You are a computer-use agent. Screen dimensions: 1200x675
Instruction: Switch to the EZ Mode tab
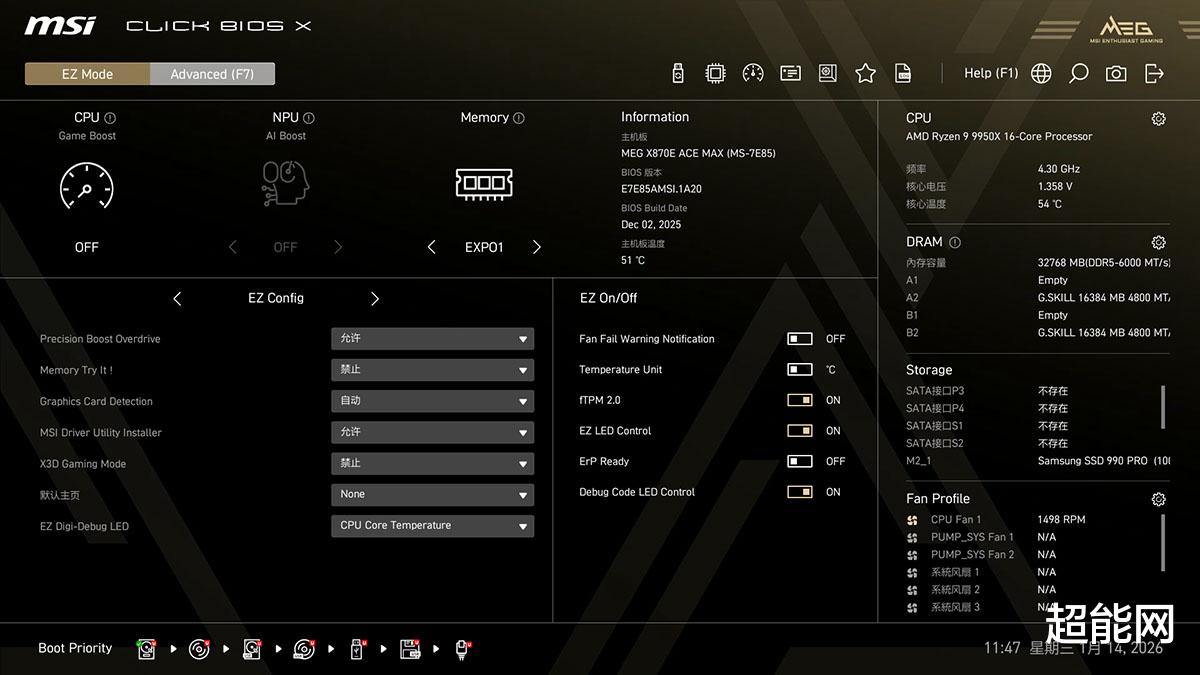tap(87, 74)
